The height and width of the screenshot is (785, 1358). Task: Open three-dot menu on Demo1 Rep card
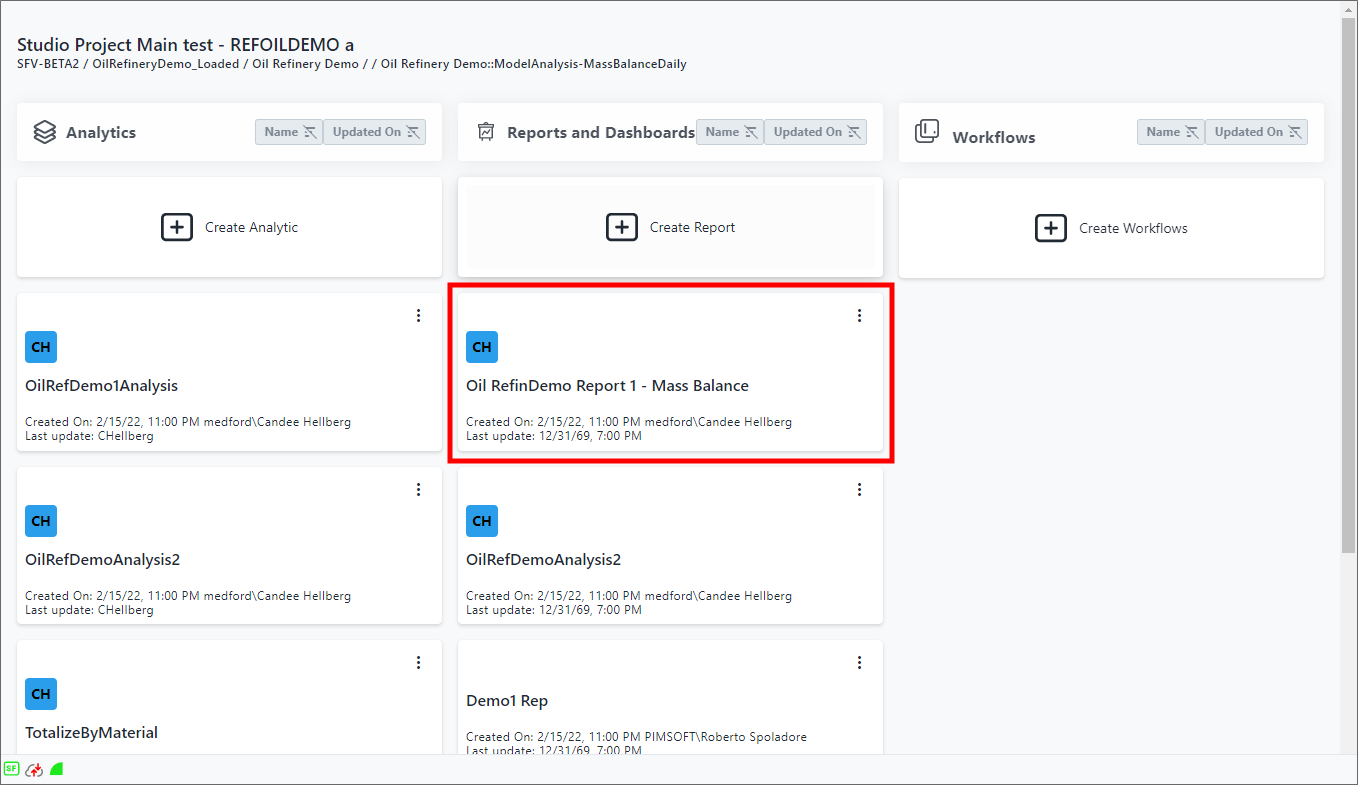pyautogui.click(x=859, y=663)
